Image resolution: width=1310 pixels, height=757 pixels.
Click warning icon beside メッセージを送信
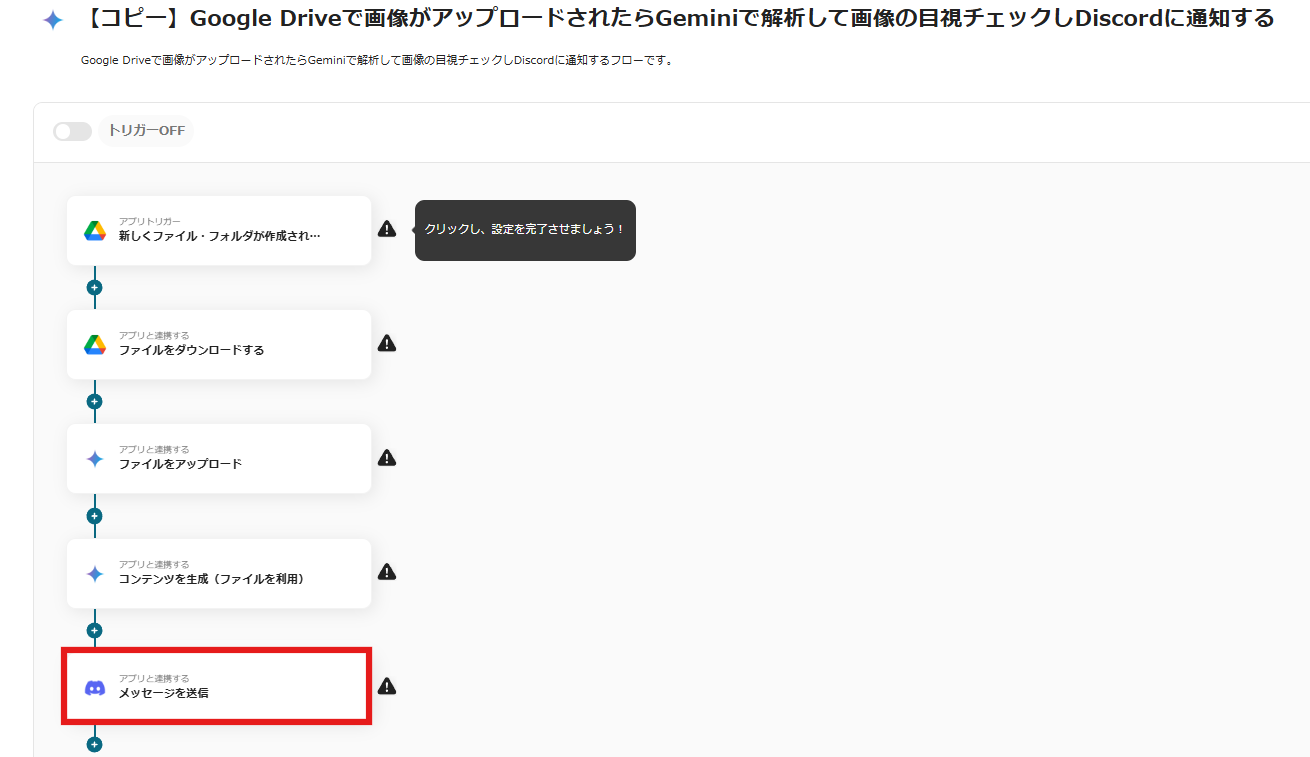click(387, 686)
